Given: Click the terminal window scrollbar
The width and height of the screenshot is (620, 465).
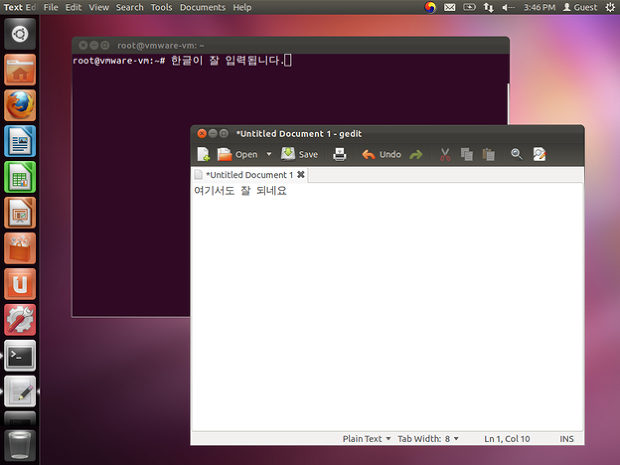Looking at the screenshot, I should [x=508, y=104].
